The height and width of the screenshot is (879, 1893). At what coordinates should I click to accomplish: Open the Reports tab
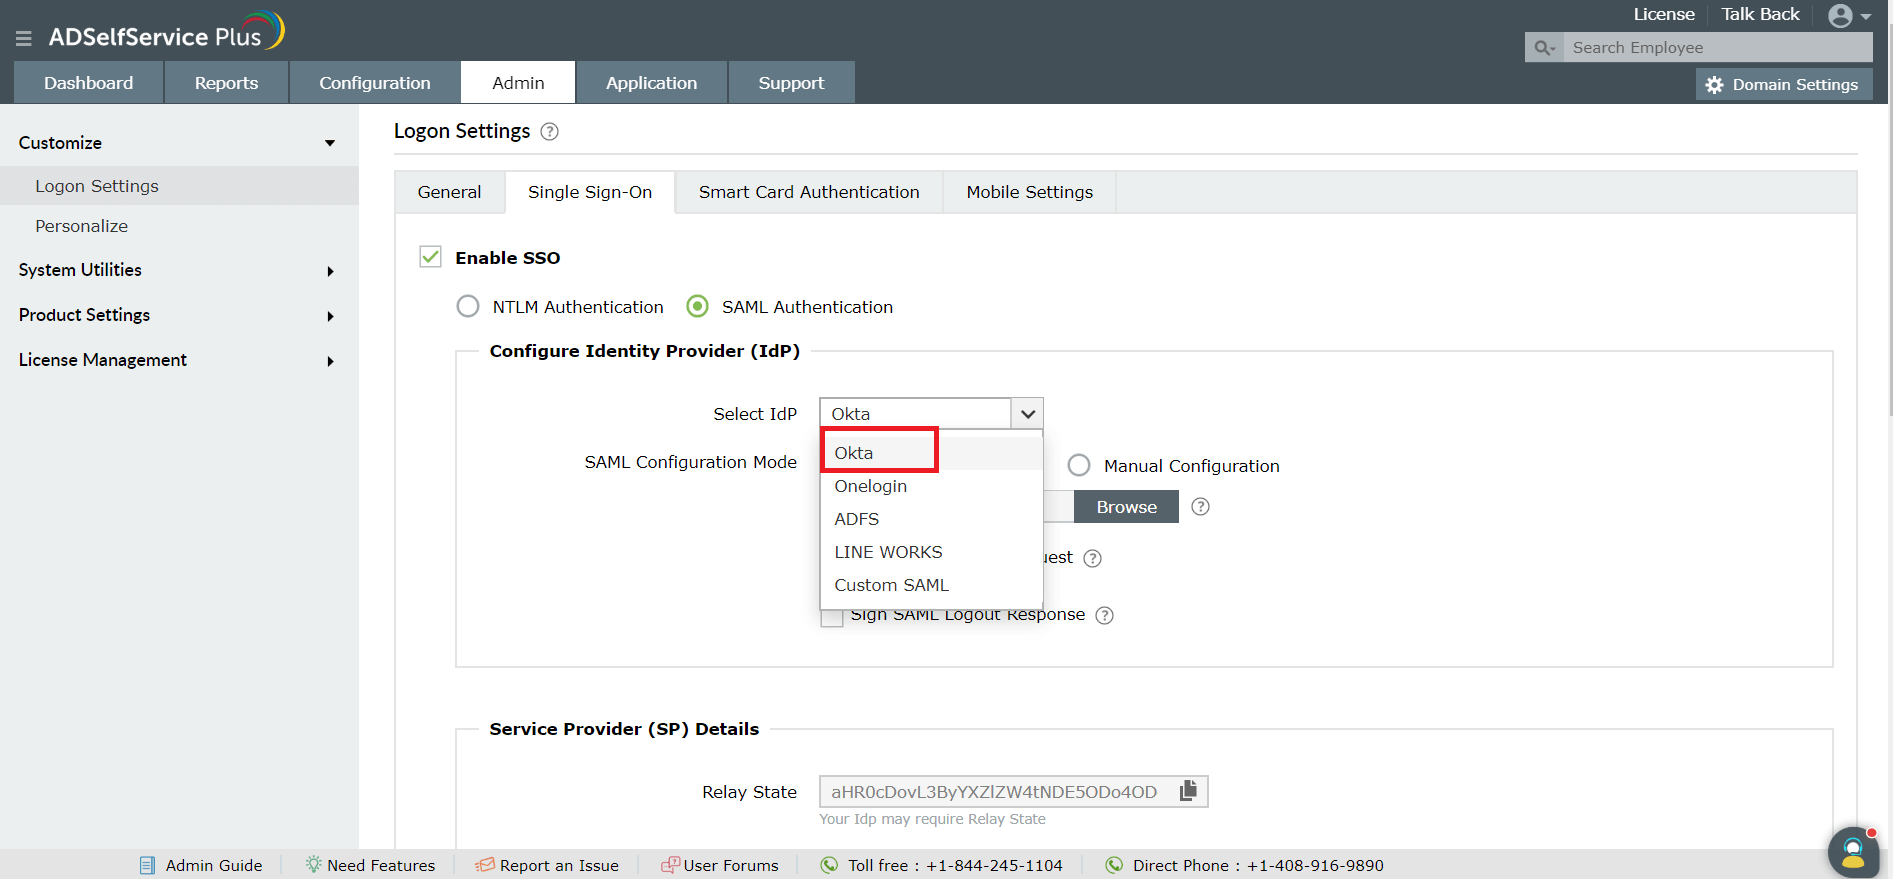pyautogui.click(x=227, y=83)
